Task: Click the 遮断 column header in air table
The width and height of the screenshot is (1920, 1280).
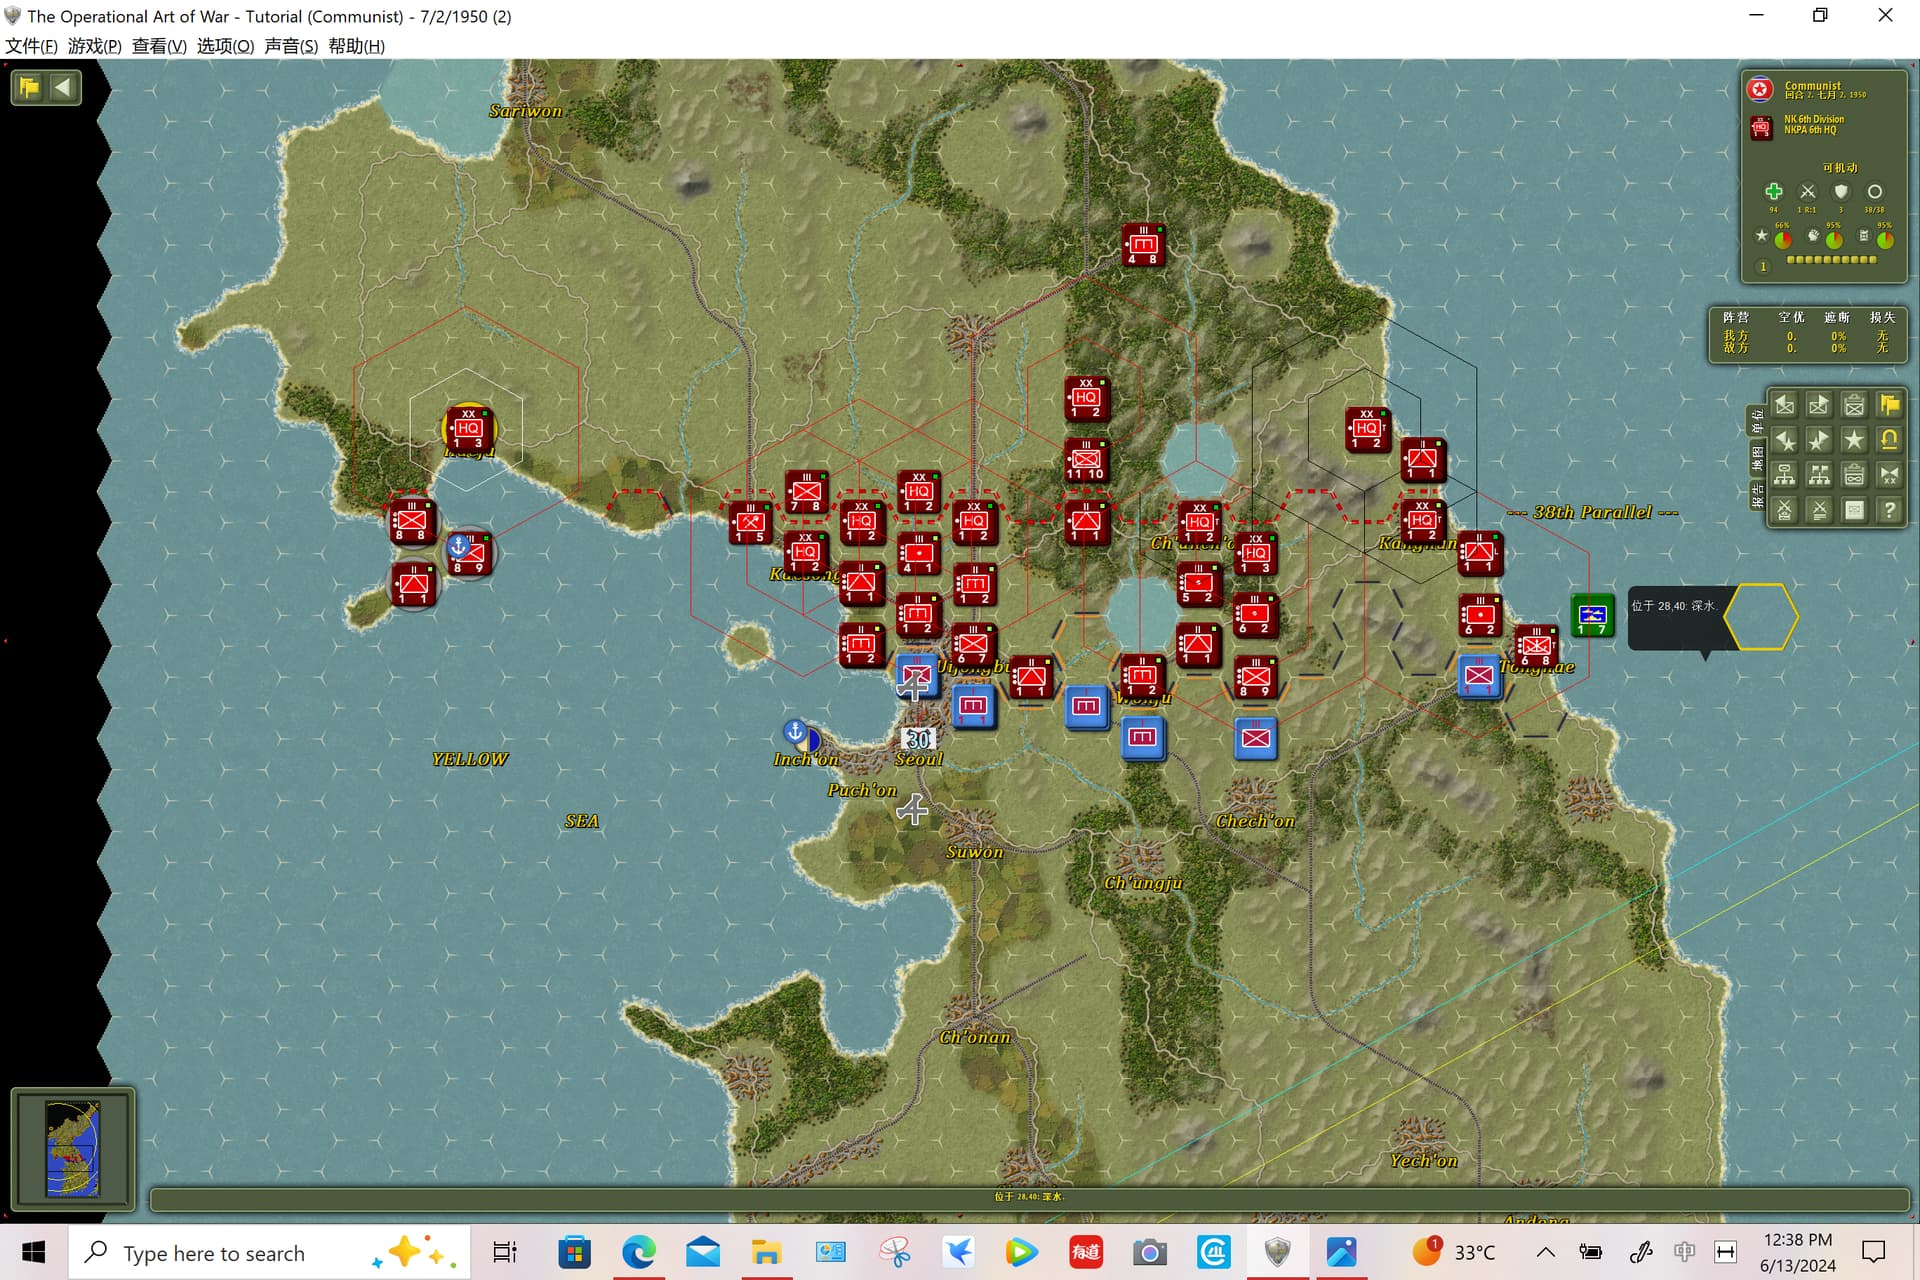Action: tap(1837, 317)
